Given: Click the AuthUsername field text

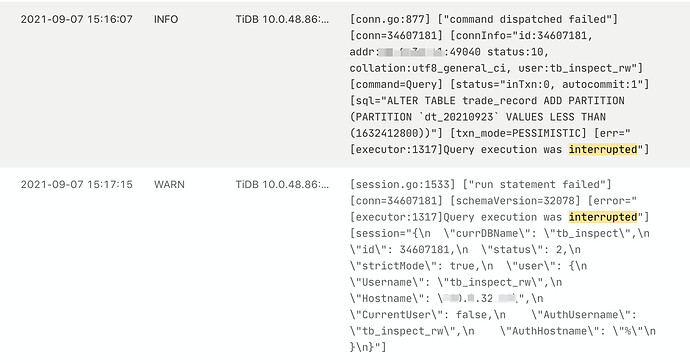Looking at the screenshot, I should point(584,315).
